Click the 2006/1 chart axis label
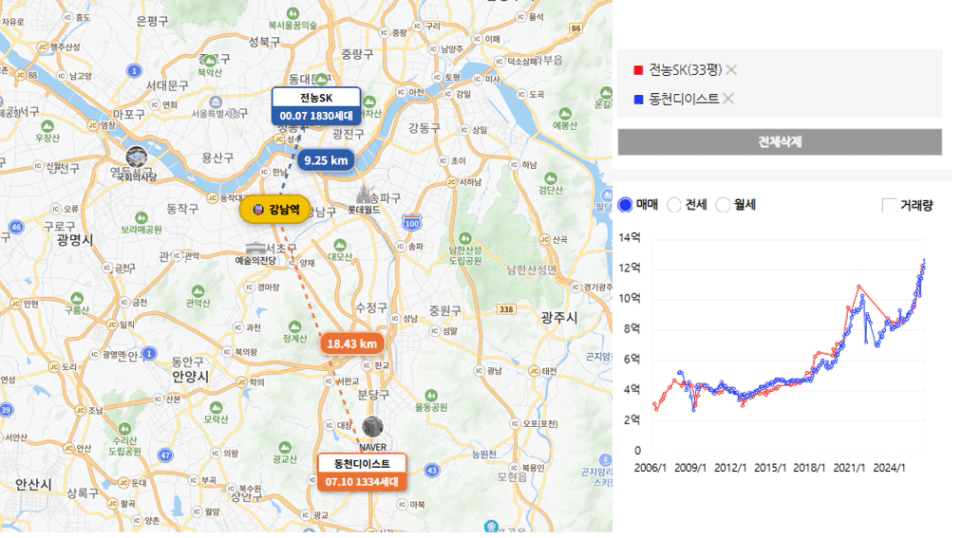Screen dimensions: 962x538 (650, 468)
